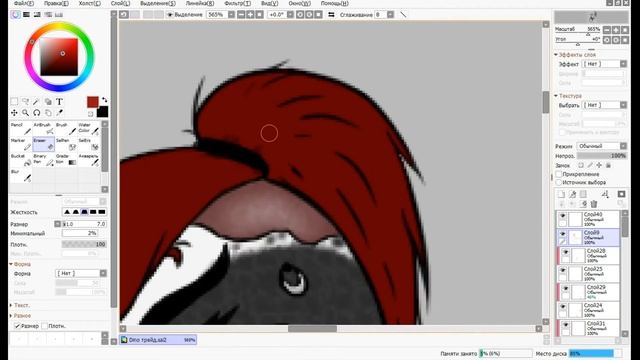
Task: Switch to the Ото трейд.sai2 document tab
Action: (158, 340)
